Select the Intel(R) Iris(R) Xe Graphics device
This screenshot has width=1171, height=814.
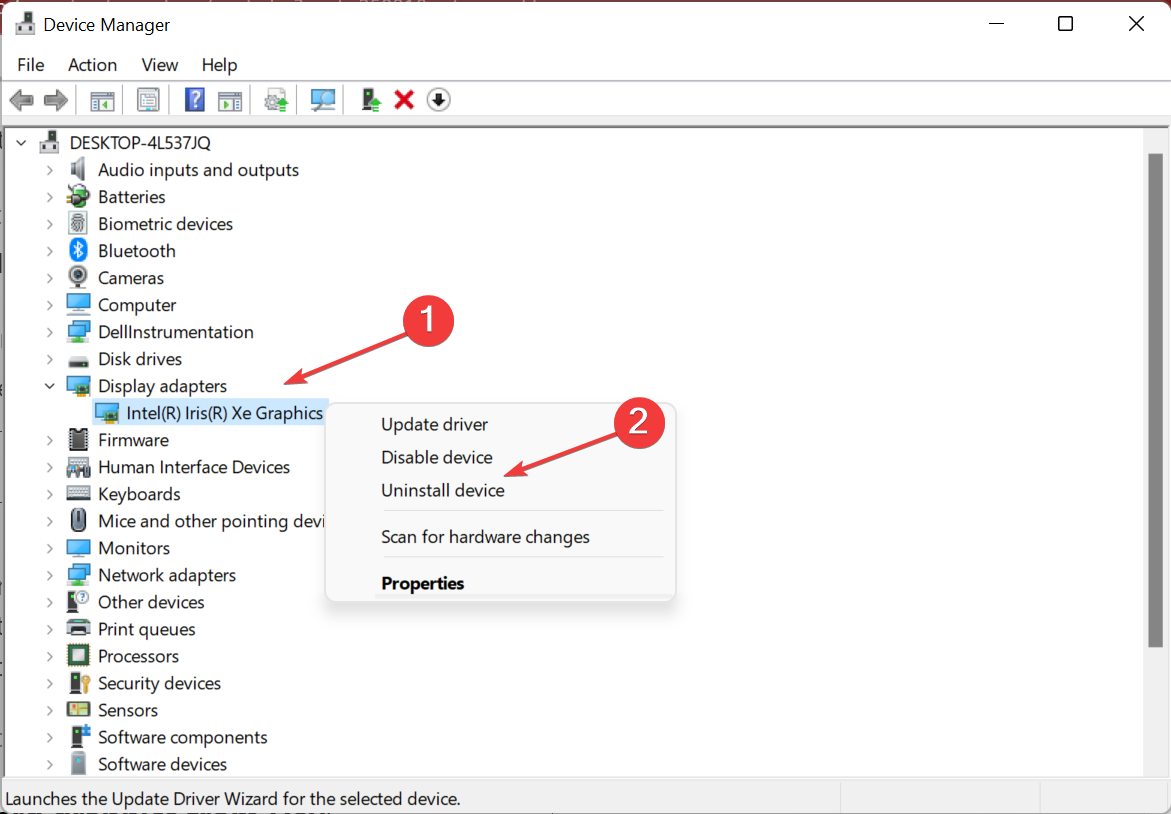click(x=224, y=413)
